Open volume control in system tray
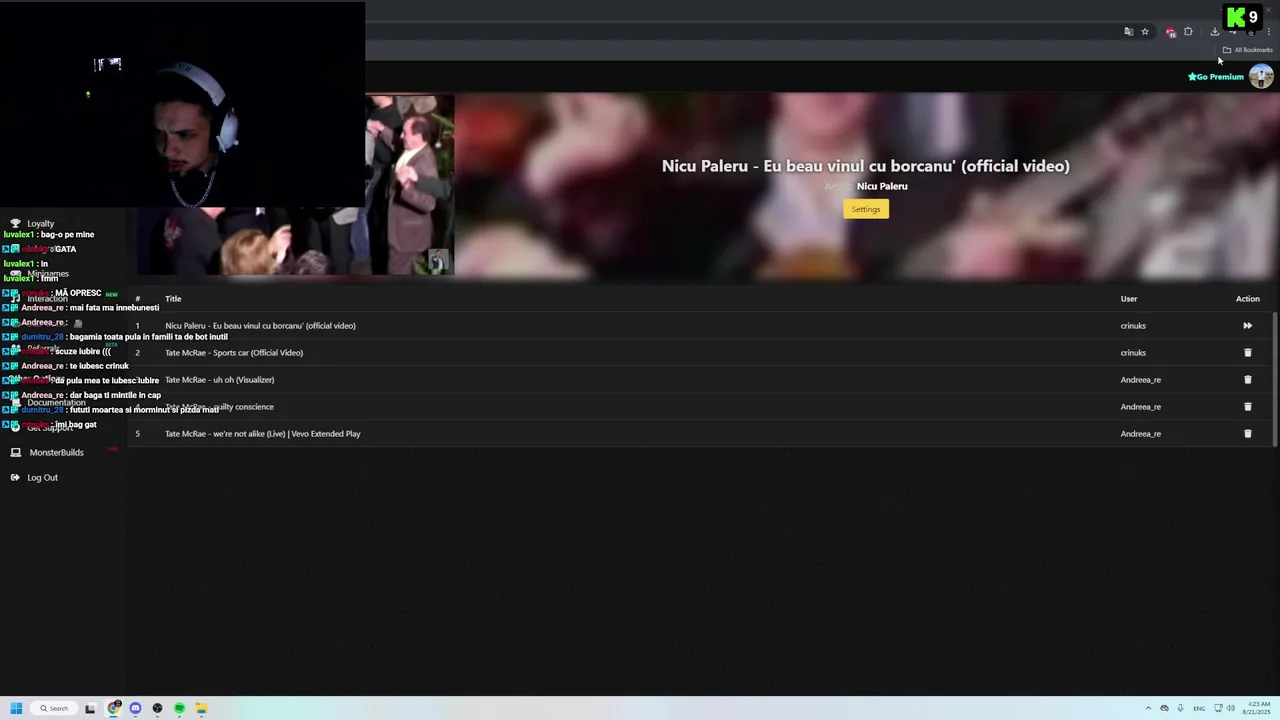 pos(1230,708)
